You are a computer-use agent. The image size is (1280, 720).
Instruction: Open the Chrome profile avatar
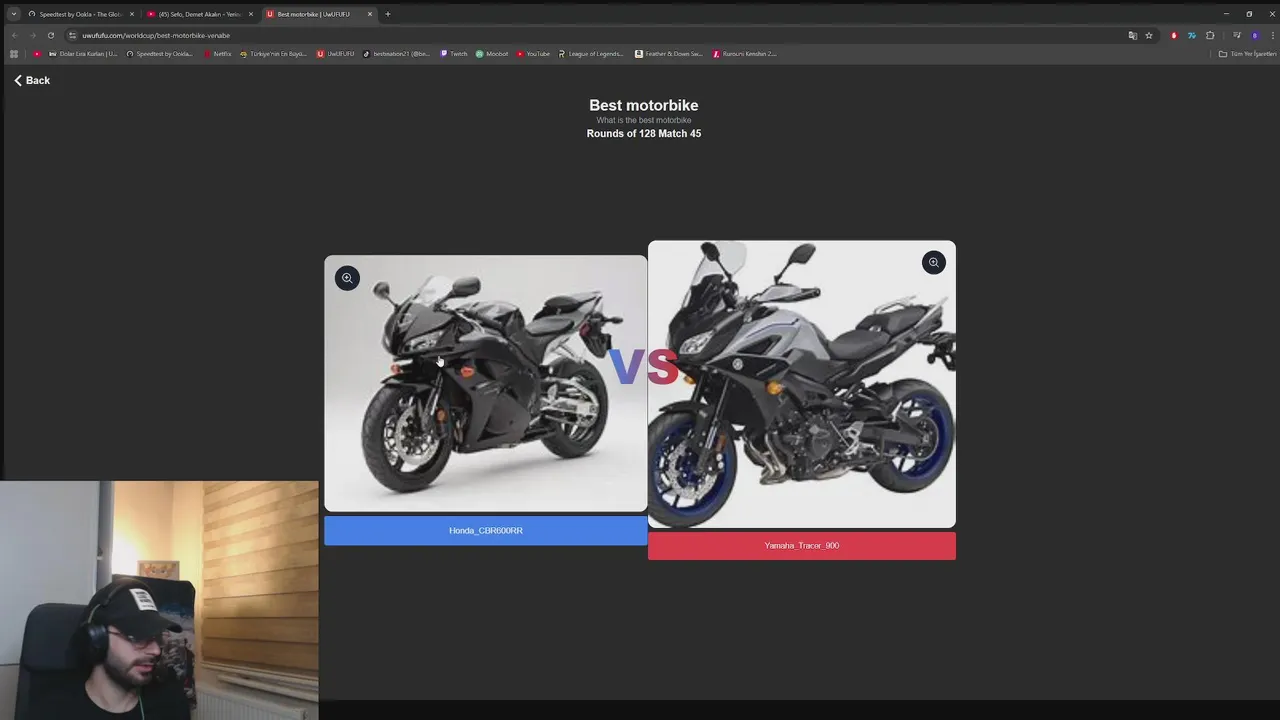click(x=1255, y=35)
